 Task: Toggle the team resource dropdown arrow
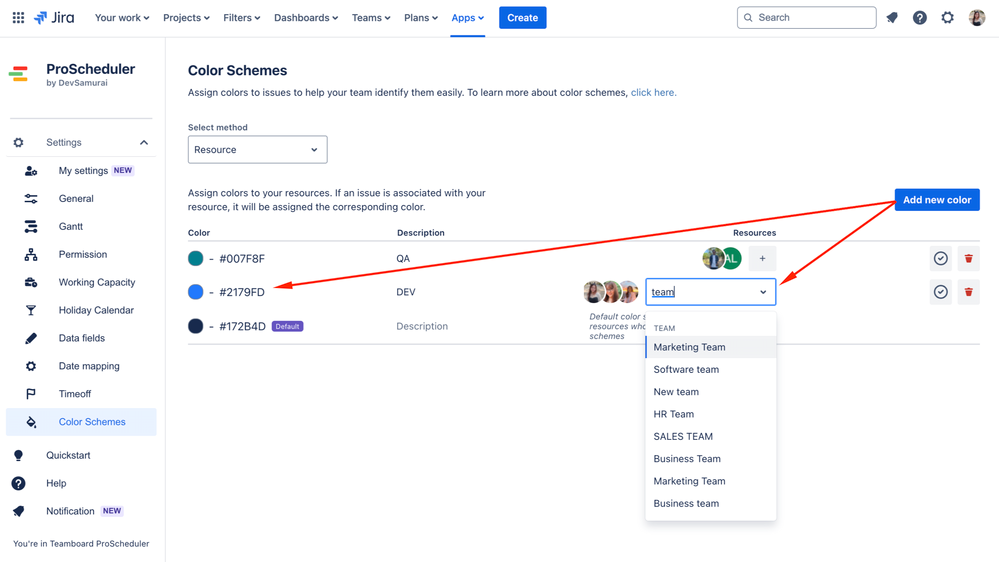tap(763, 292)
